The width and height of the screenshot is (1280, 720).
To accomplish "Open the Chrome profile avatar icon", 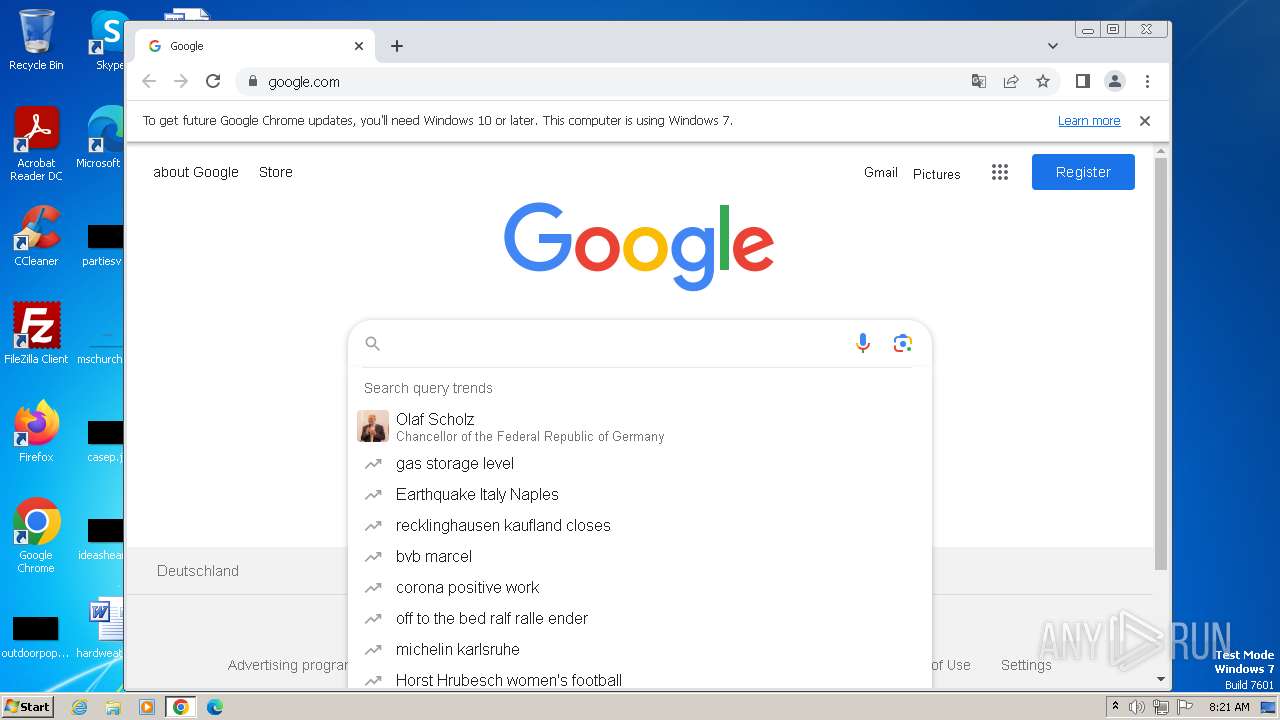I will click(x=1115, y=82).
